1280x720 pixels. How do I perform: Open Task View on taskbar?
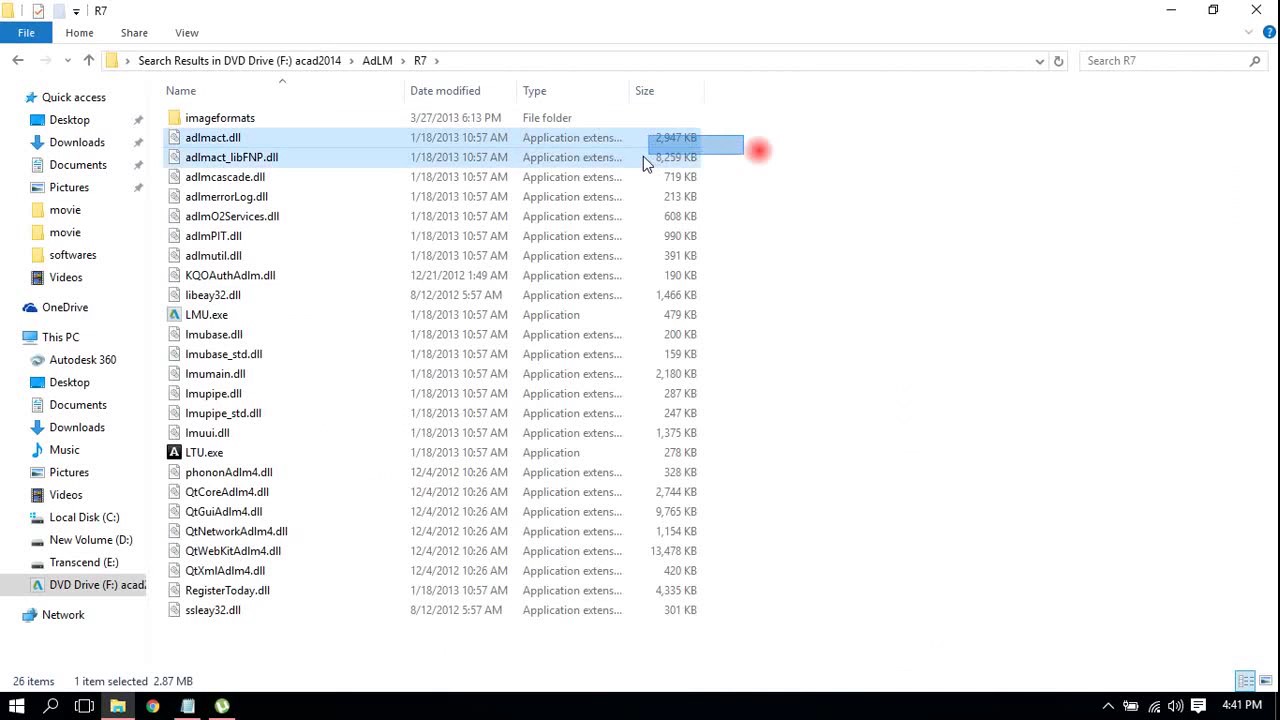click(84, 706)
